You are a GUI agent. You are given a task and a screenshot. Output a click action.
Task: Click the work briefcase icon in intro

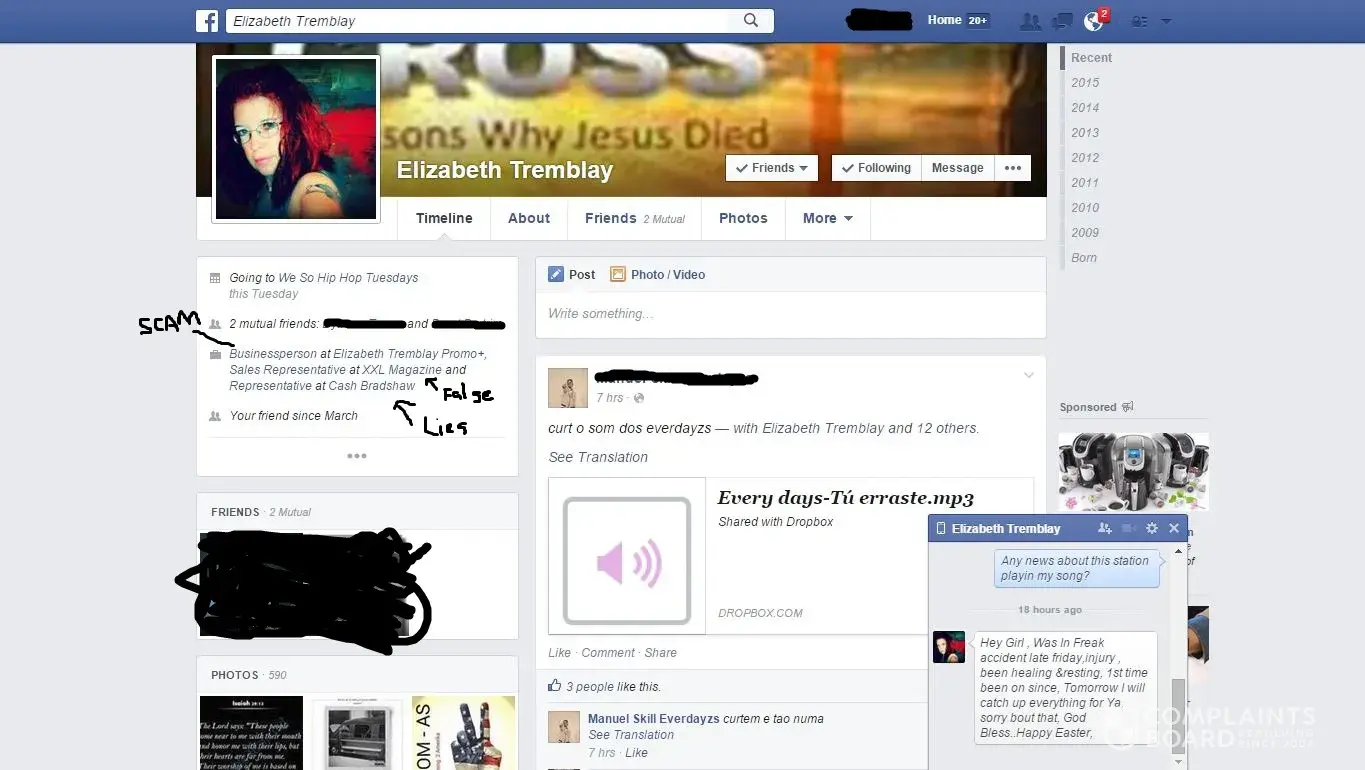click(215, 354)
